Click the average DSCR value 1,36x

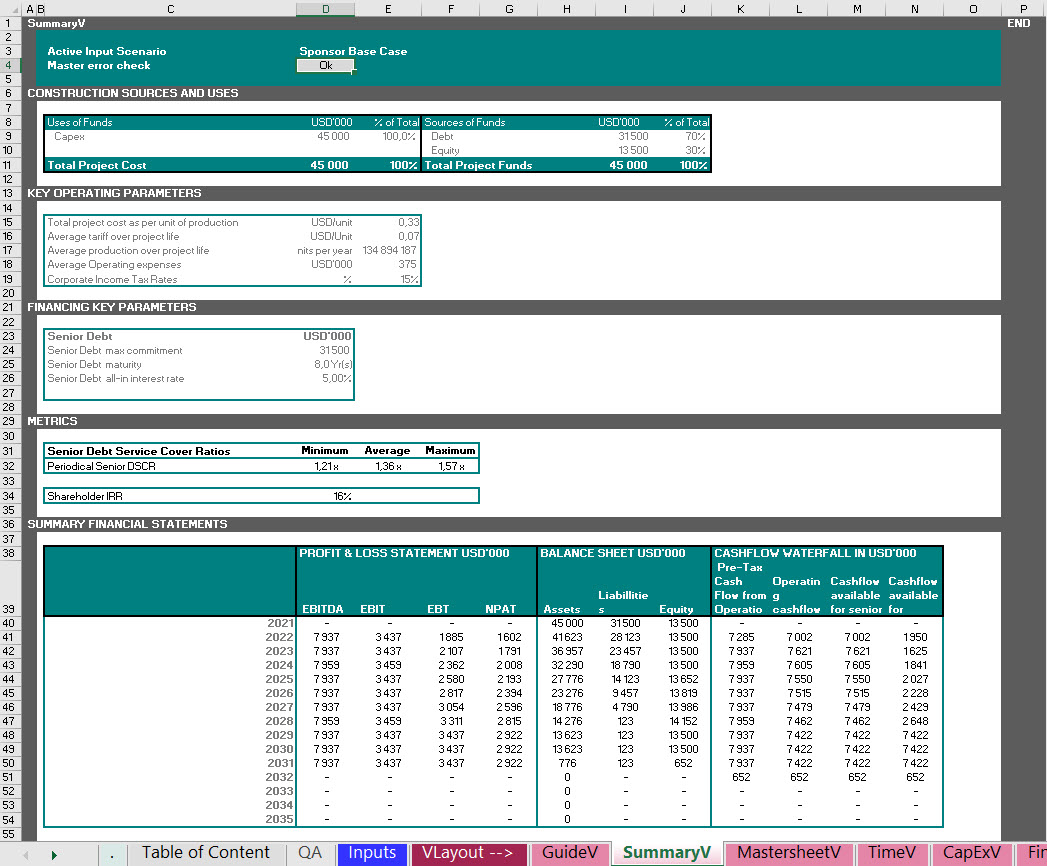pyautogui.click(x=388, y=466)
